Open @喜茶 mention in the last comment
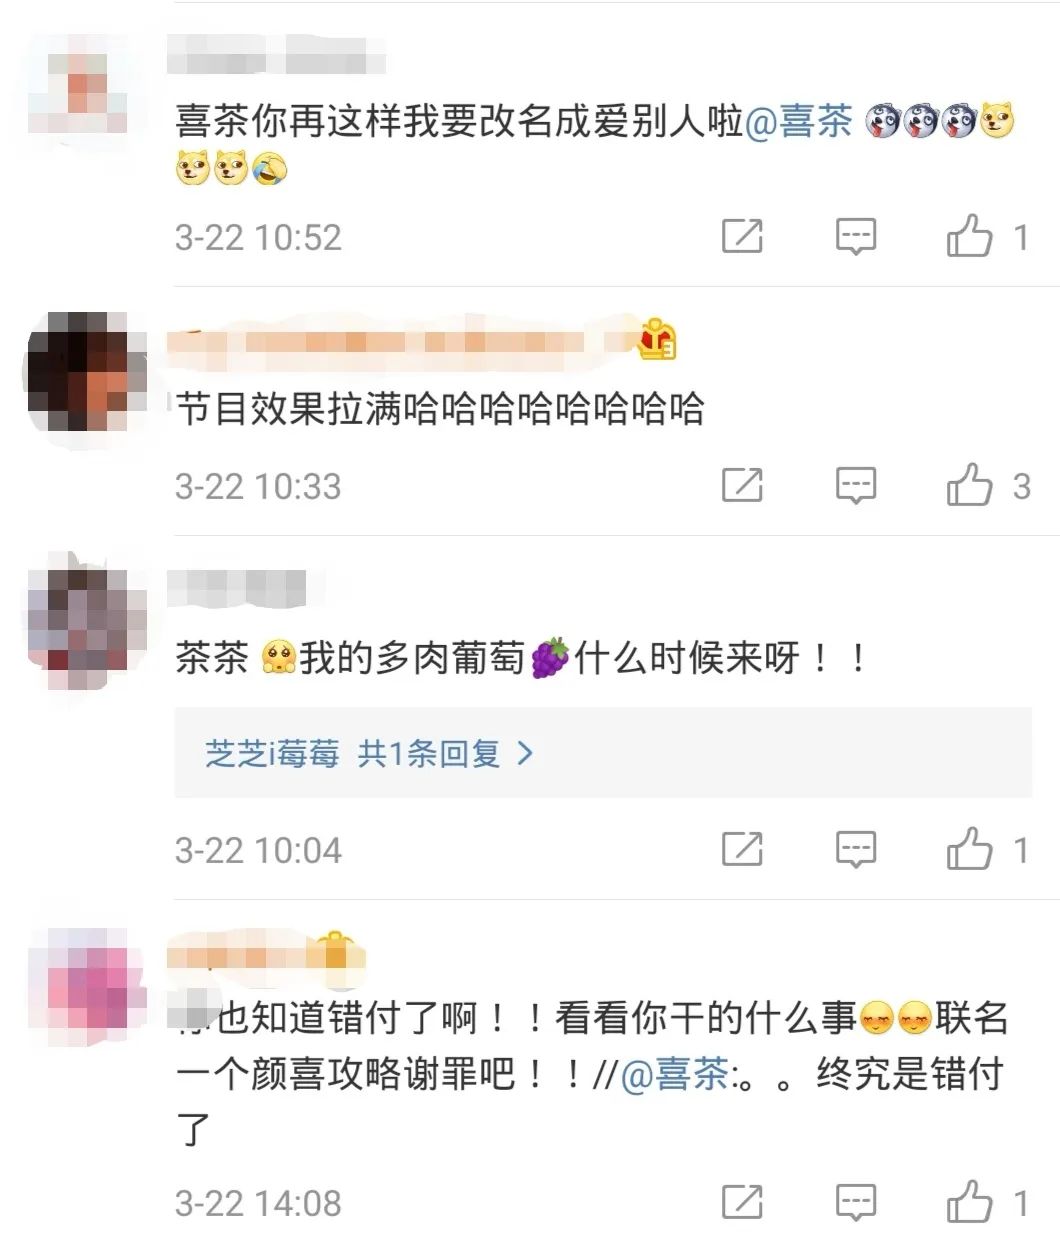The image size is (1060, 1242). pos(675,1075)
